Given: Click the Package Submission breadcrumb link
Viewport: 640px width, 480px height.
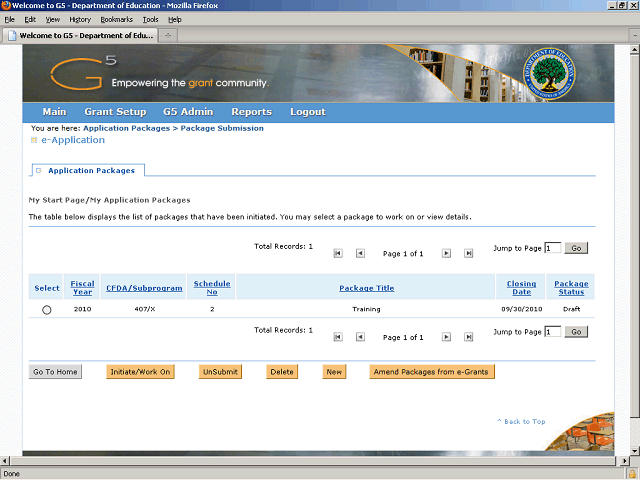Looking at the screenshot, I should [x=222, y=128].
